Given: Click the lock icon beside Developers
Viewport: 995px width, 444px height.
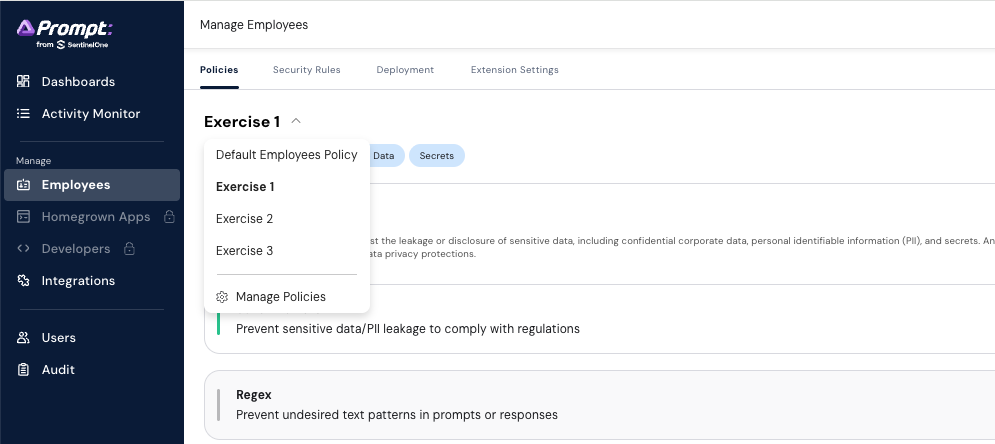Looking at the screenshot, I should [129, 249].
